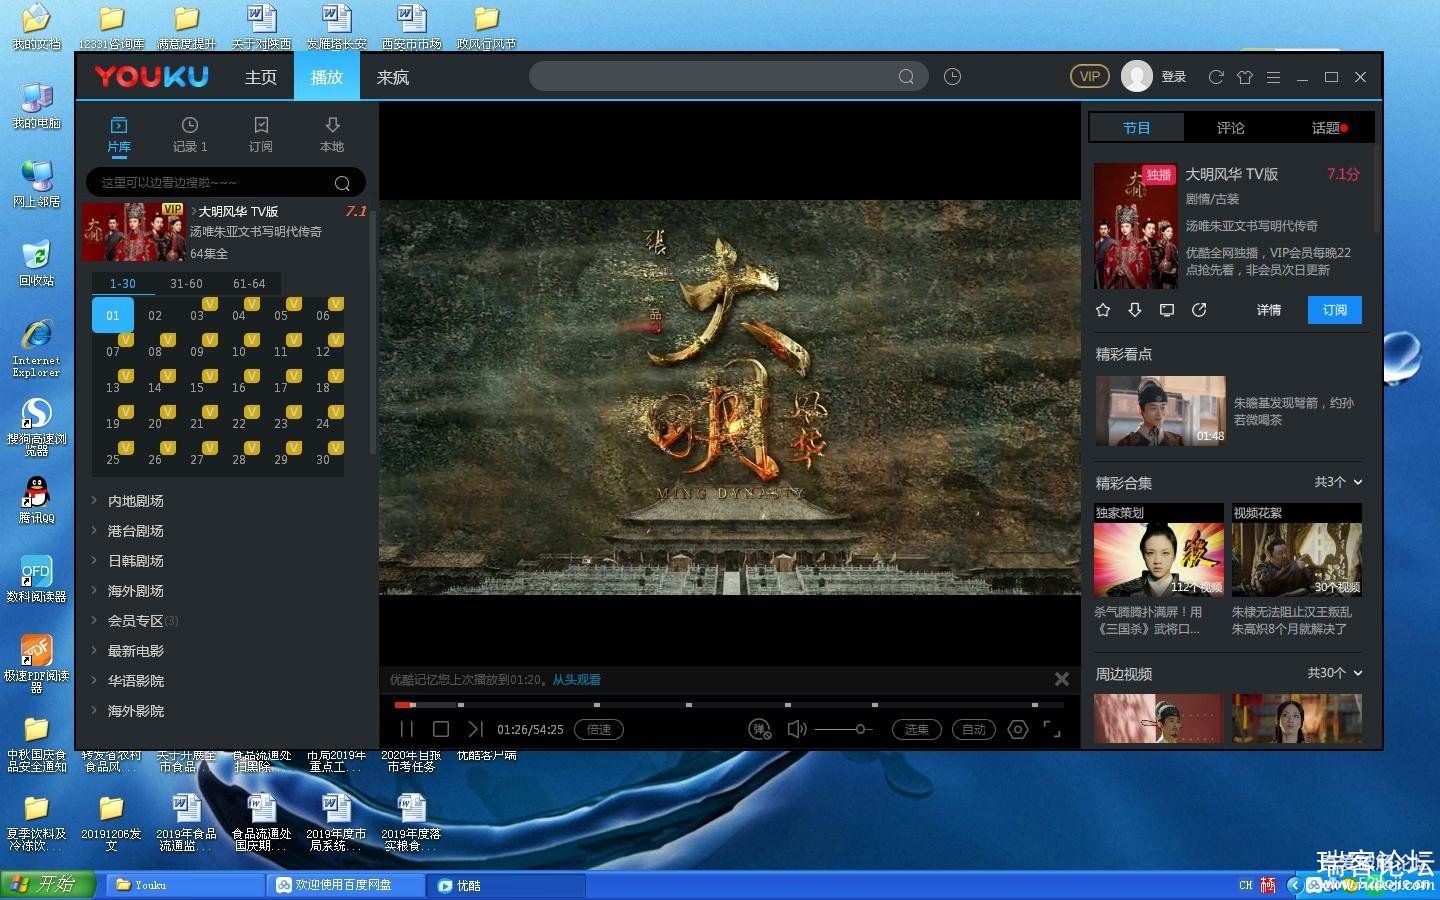
Task: Click the blue 订阅 subscribe button
Action: [1335, 310]
